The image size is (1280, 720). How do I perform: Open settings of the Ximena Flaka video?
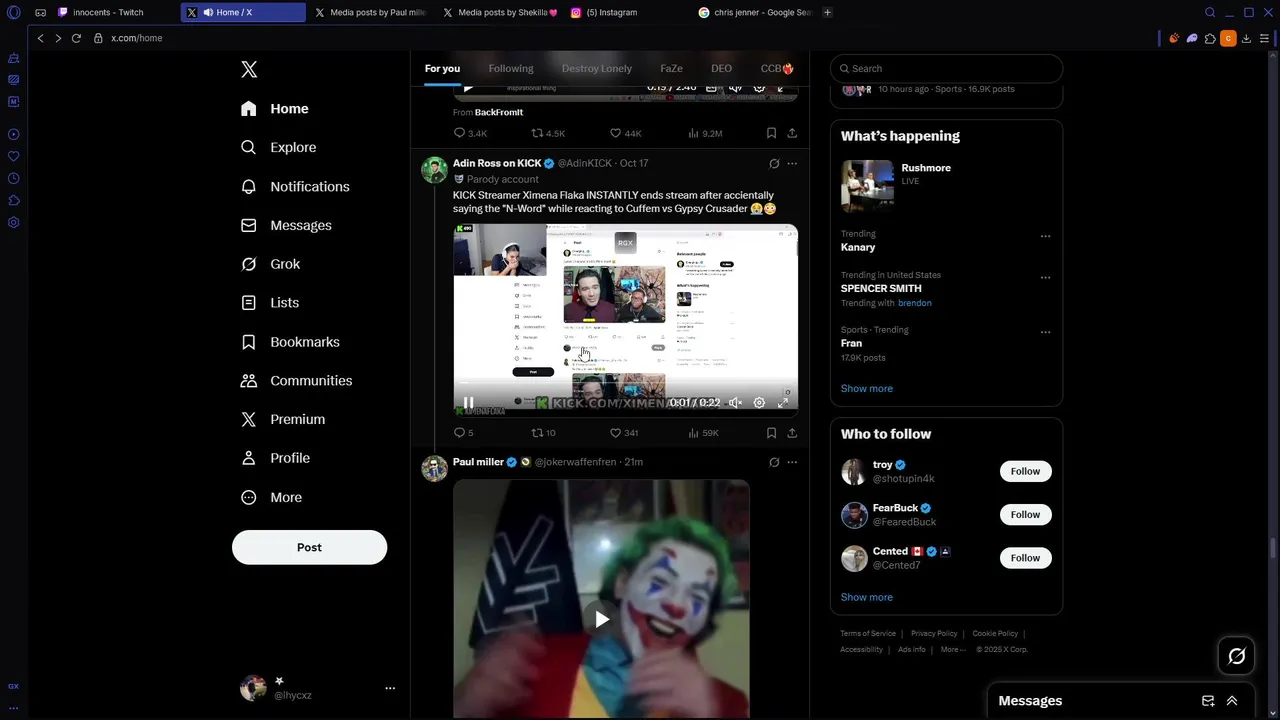pyautogui.click(x=759, y=403)
